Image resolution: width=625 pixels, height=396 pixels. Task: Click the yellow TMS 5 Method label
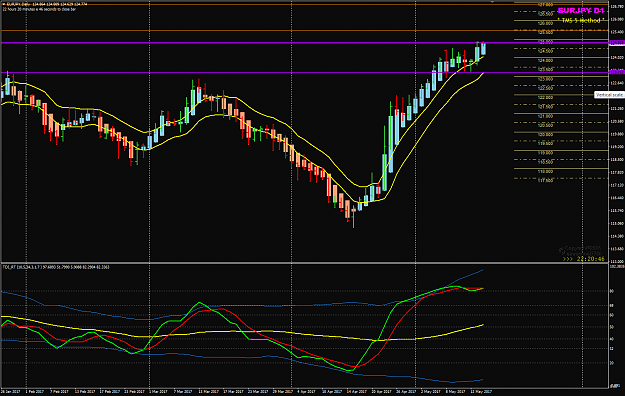(x=581, y=20)
